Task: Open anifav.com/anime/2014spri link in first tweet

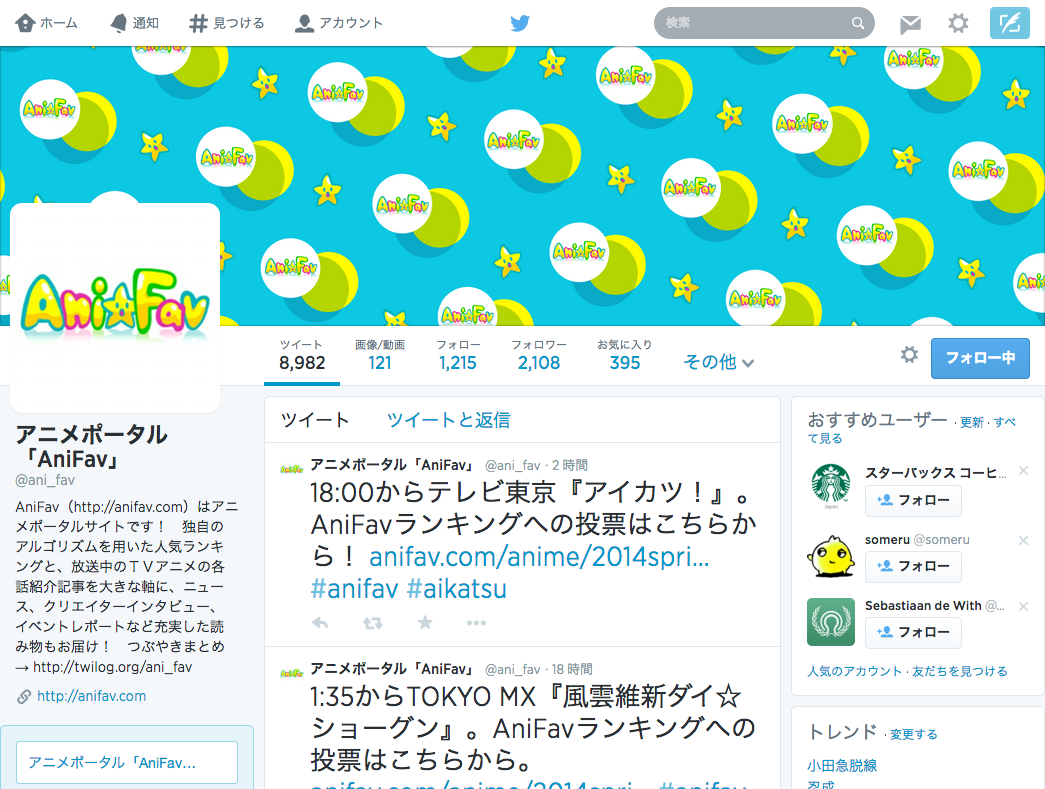Action: tap(538, 557)
